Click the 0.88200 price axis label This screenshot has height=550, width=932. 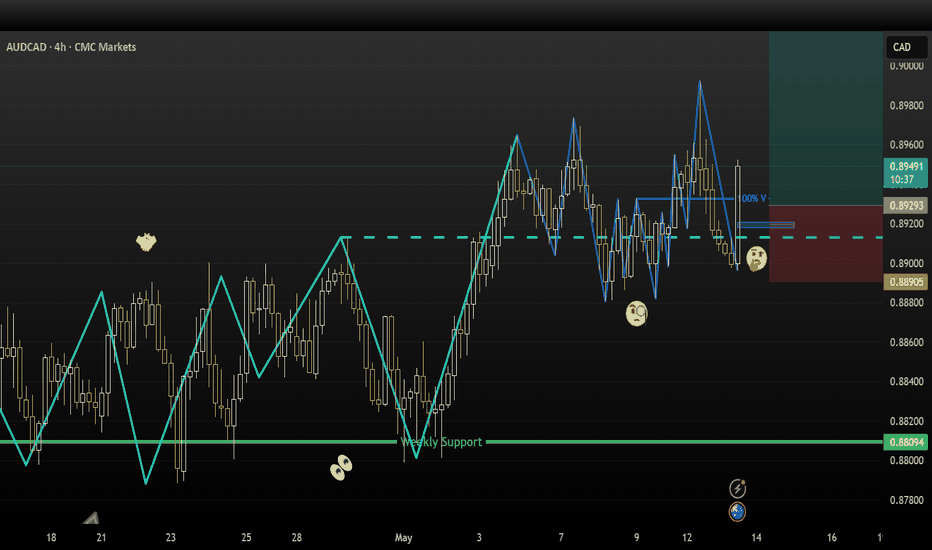coord(906,421)
